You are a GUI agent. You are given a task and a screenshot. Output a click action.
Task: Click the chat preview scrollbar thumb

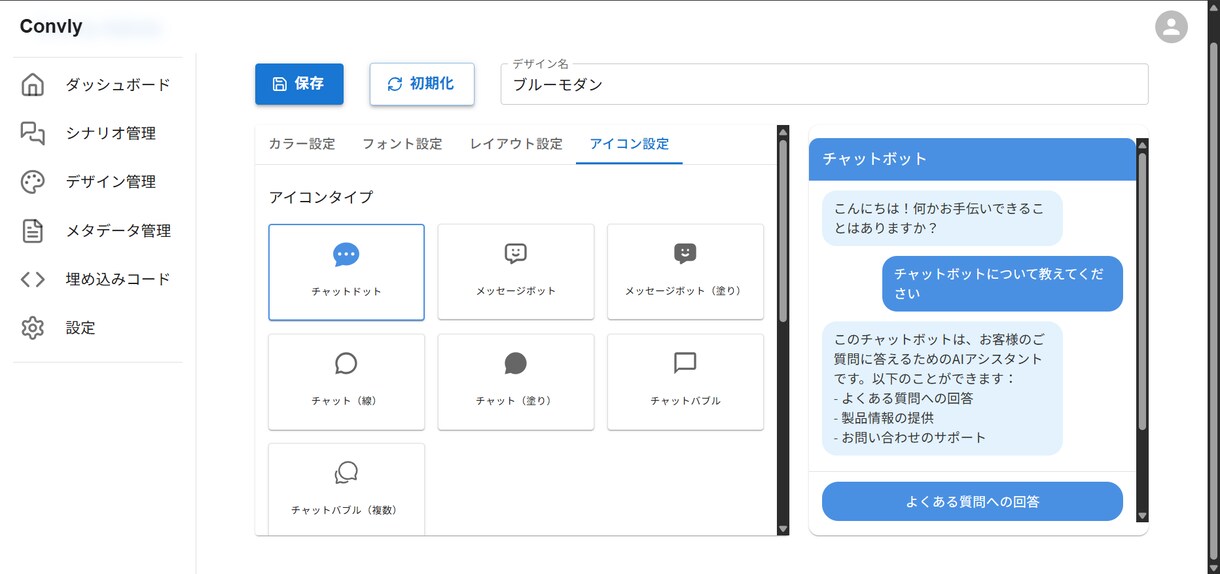(x=1142, y=292)
